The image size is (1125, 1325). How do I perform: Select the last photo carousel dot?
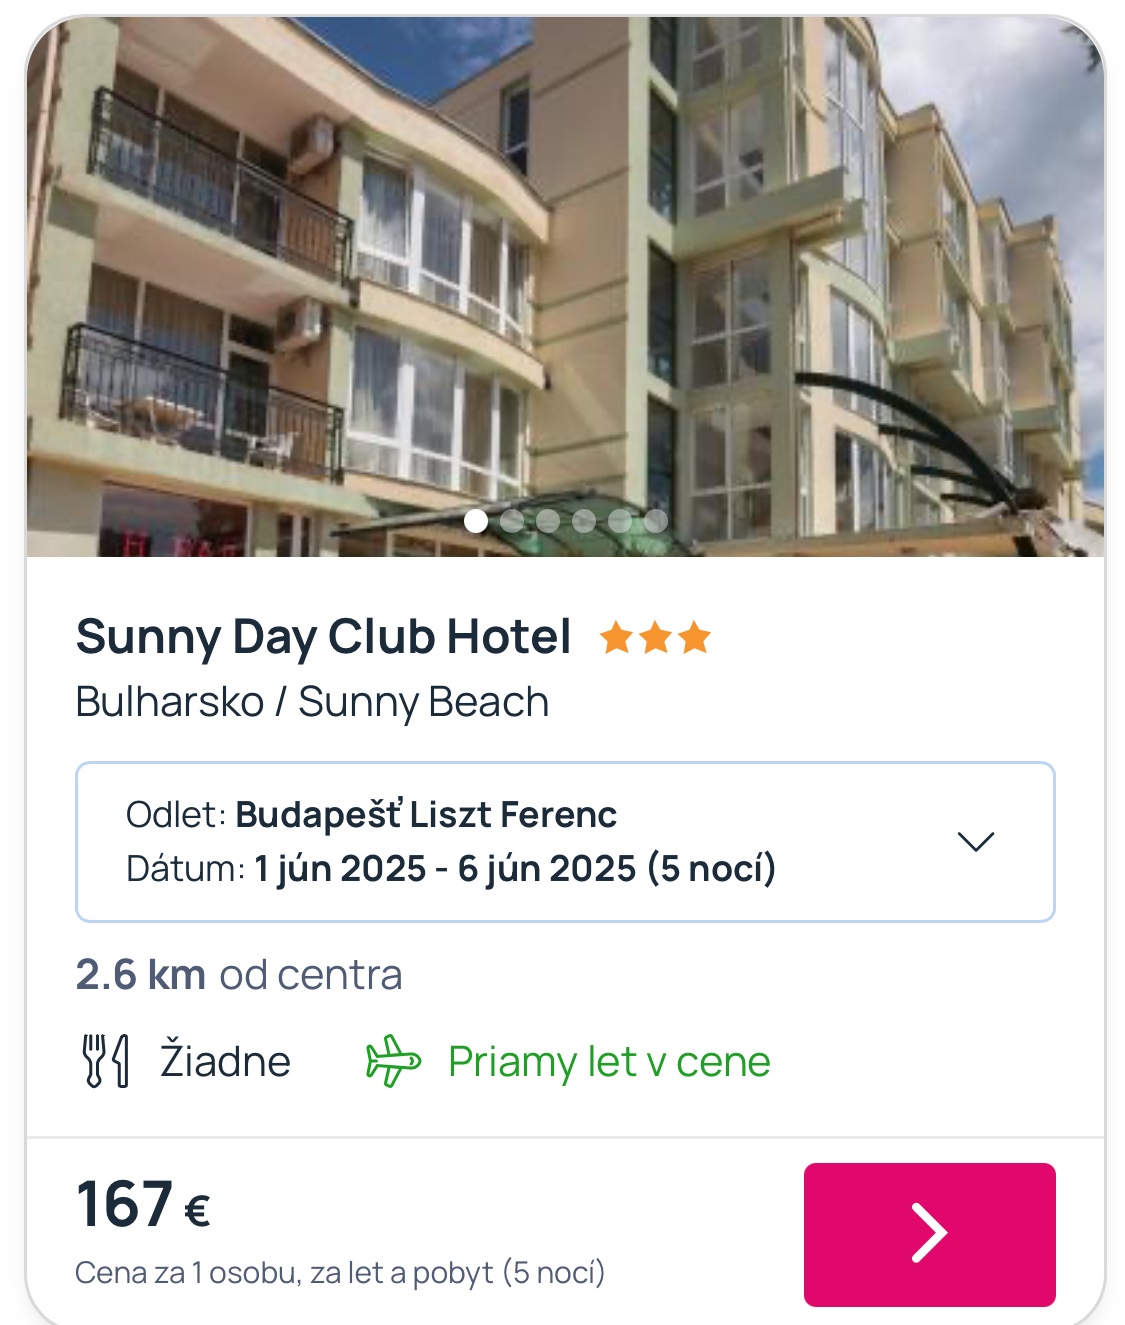[x=656, y=521]
